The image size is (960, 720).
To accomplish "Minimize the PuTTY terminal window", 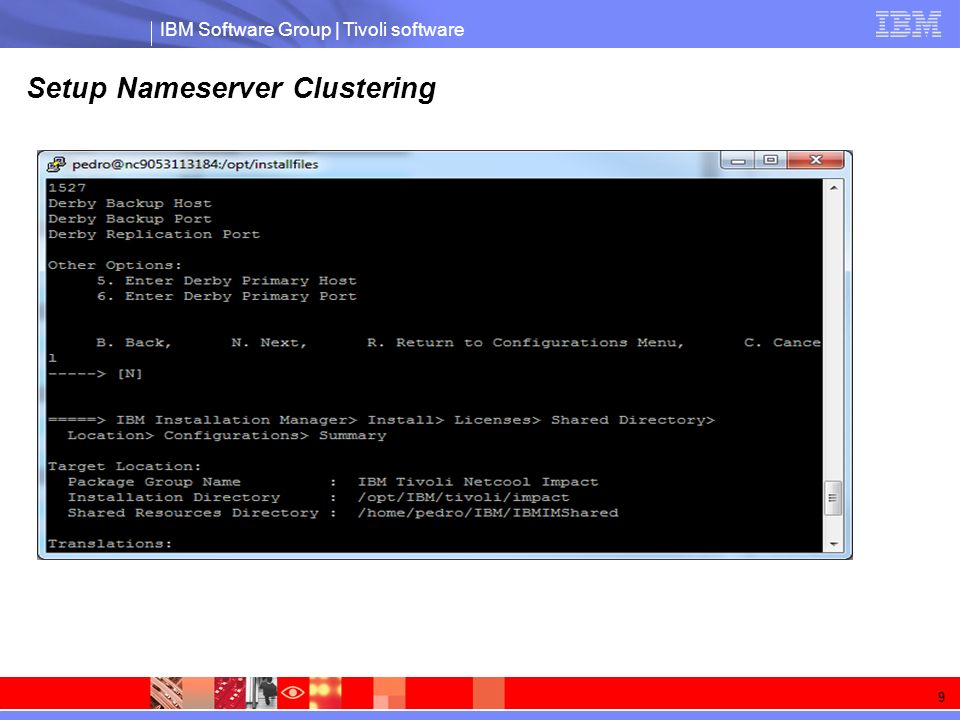I will coord(738,161).
